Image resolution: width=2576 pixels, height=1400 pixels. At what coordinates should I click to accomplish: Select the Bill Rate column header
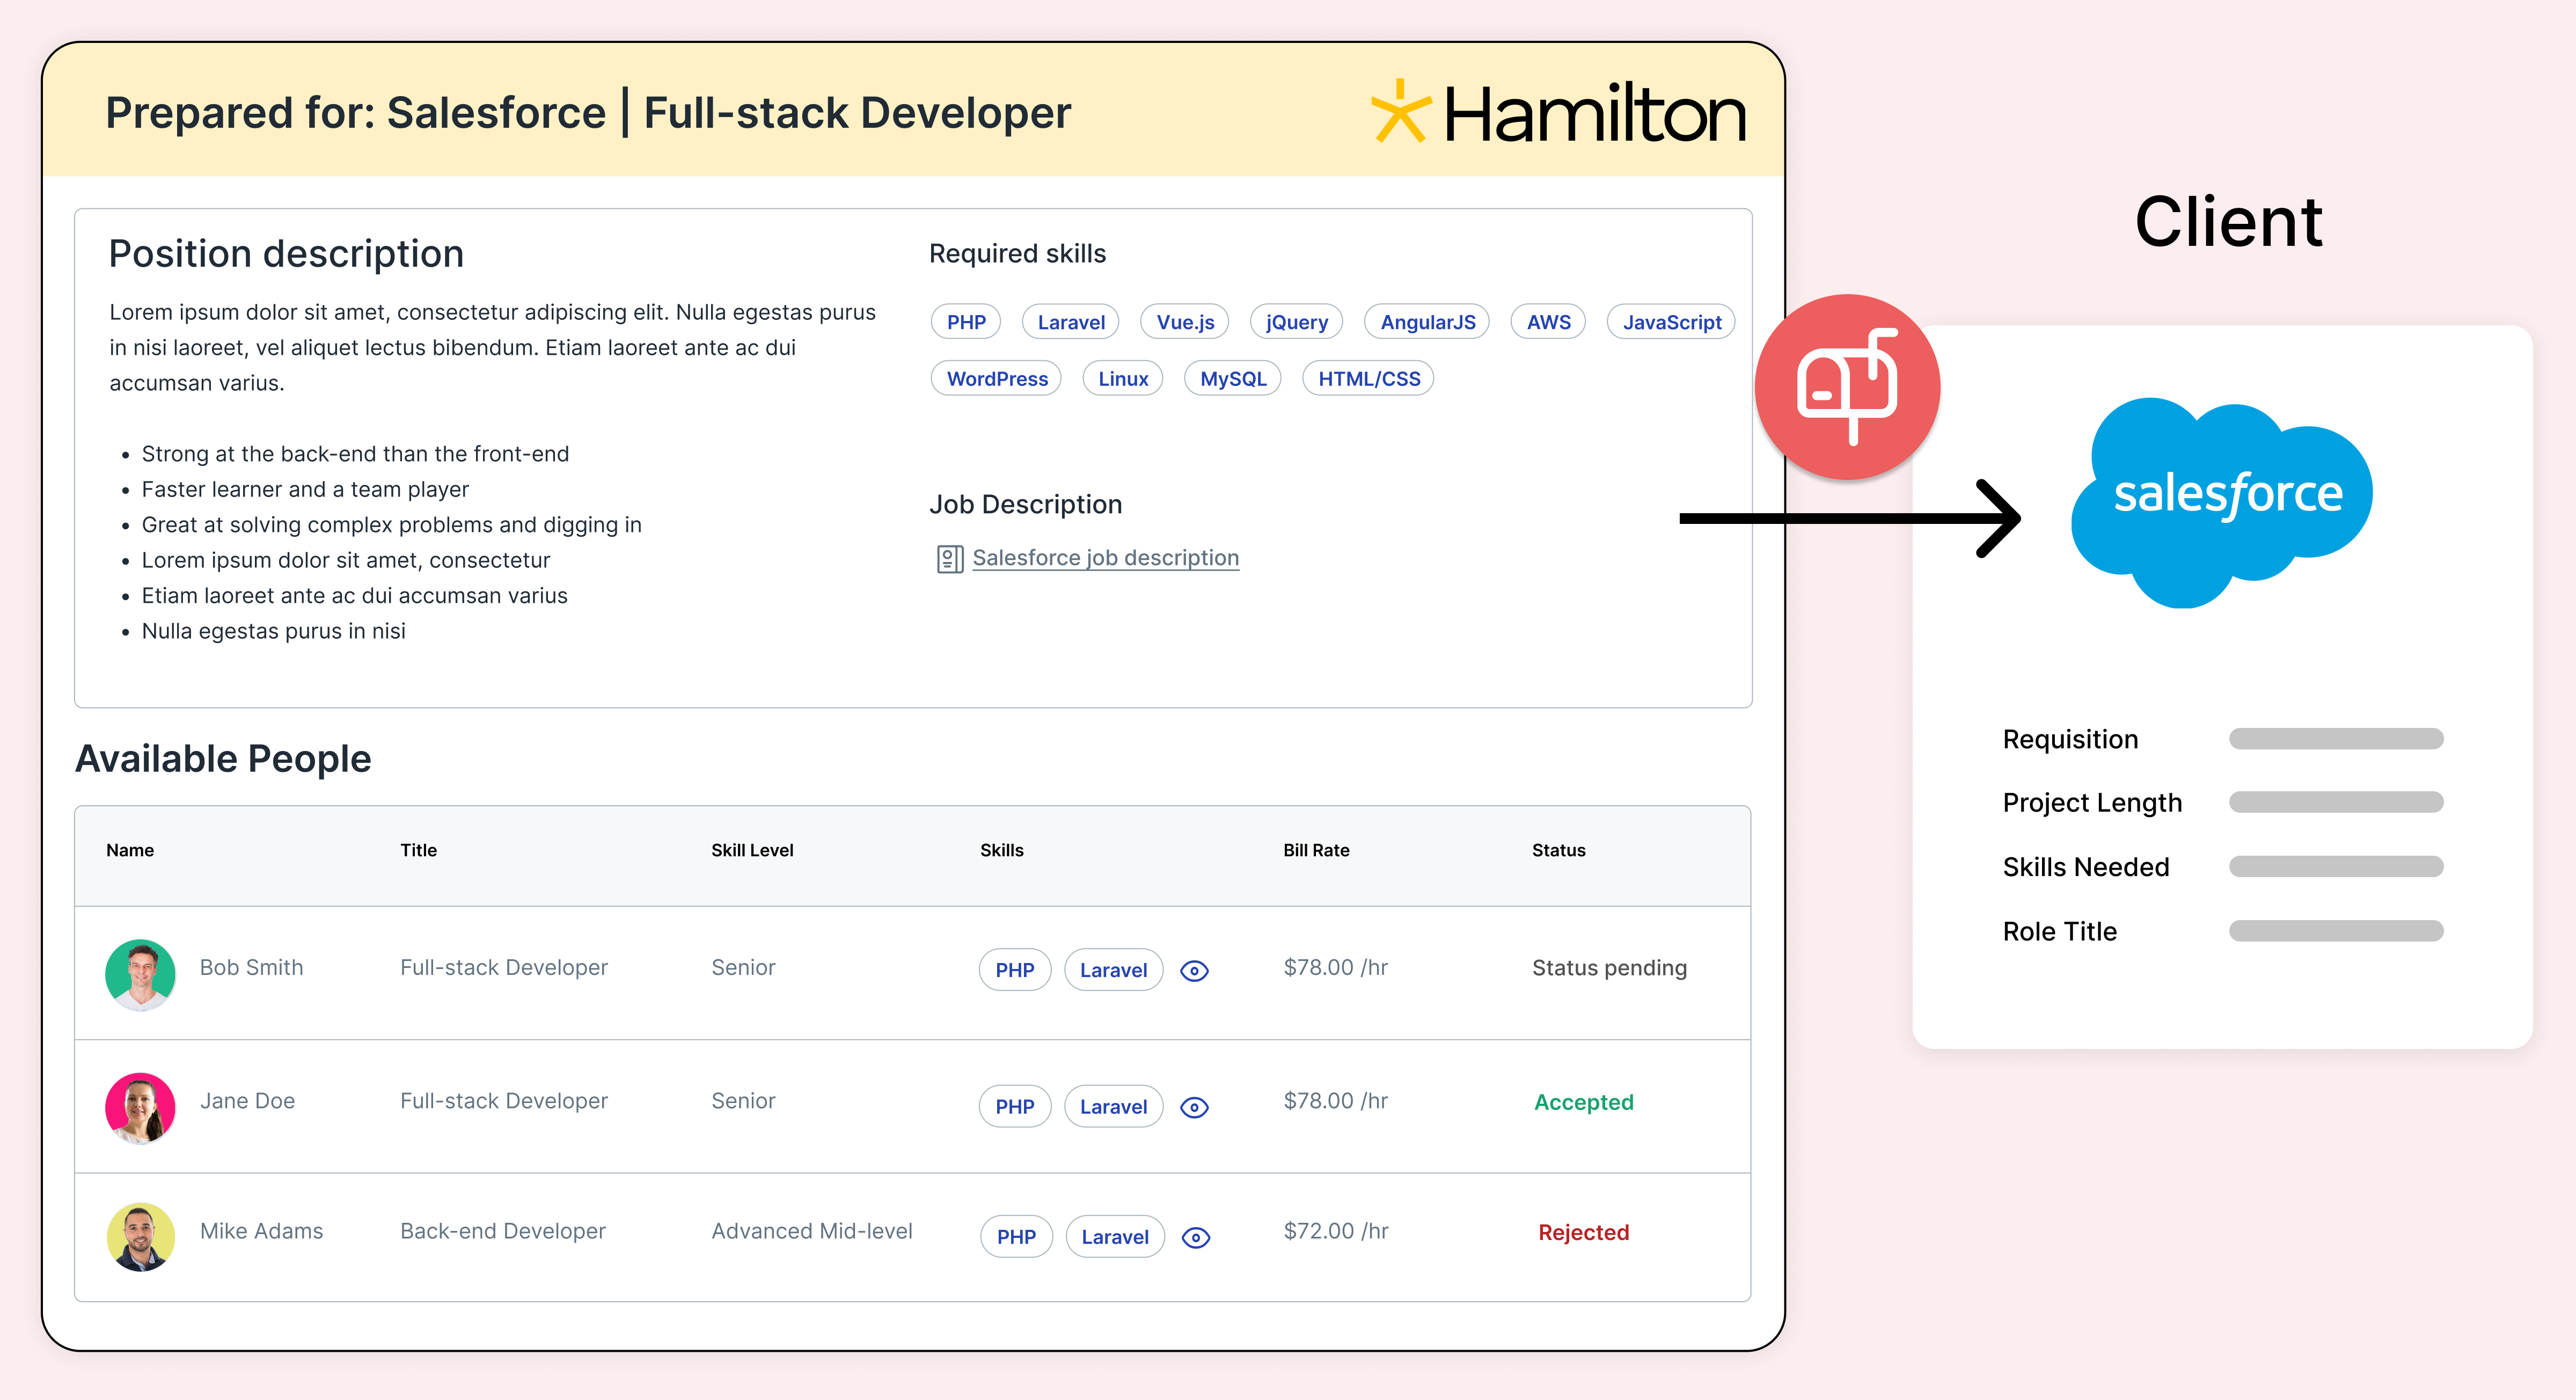point(1316,850)
